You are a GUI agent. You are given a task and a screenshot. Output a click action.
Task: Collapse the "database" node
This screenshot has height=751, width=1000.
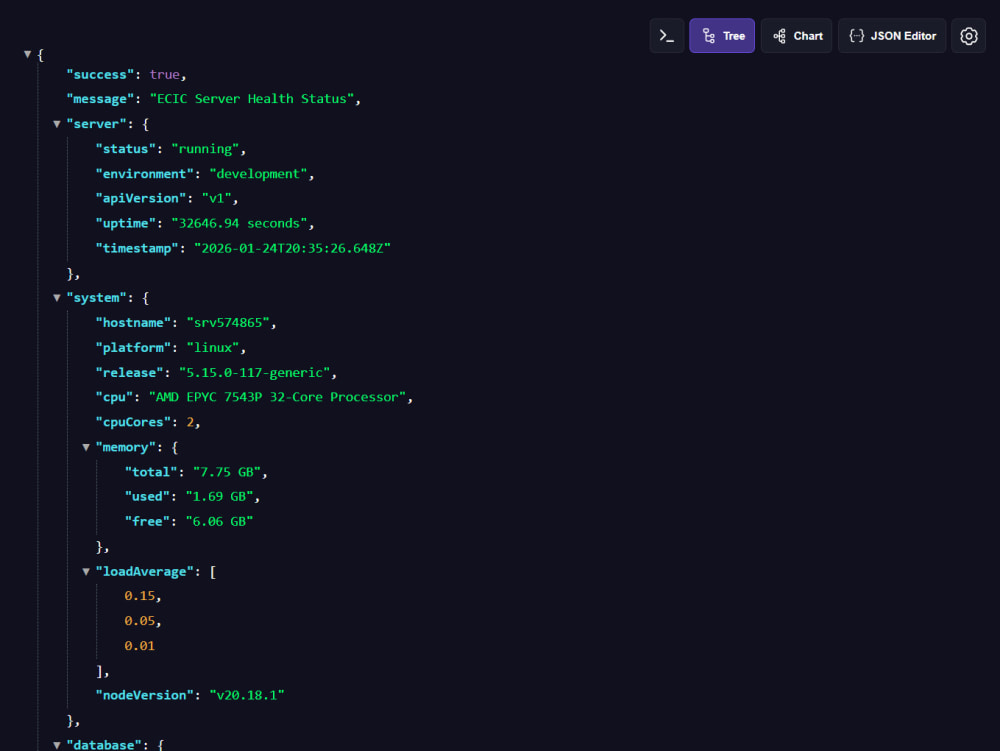57,745
